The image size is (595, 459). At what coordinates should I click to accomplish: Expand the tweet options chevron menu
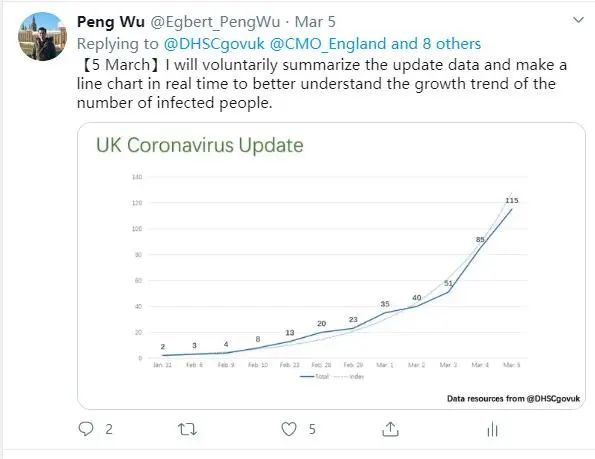click(578, 20)
